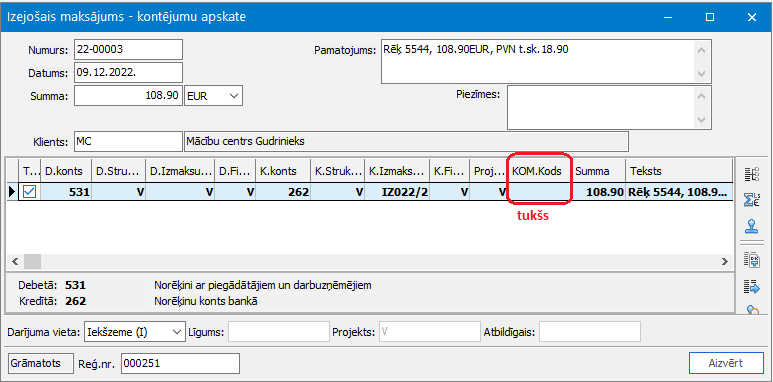Toggle the checkbox in the 531 posting row
The width and height of the screenshot is (773, 382).
tap(30, 192)
